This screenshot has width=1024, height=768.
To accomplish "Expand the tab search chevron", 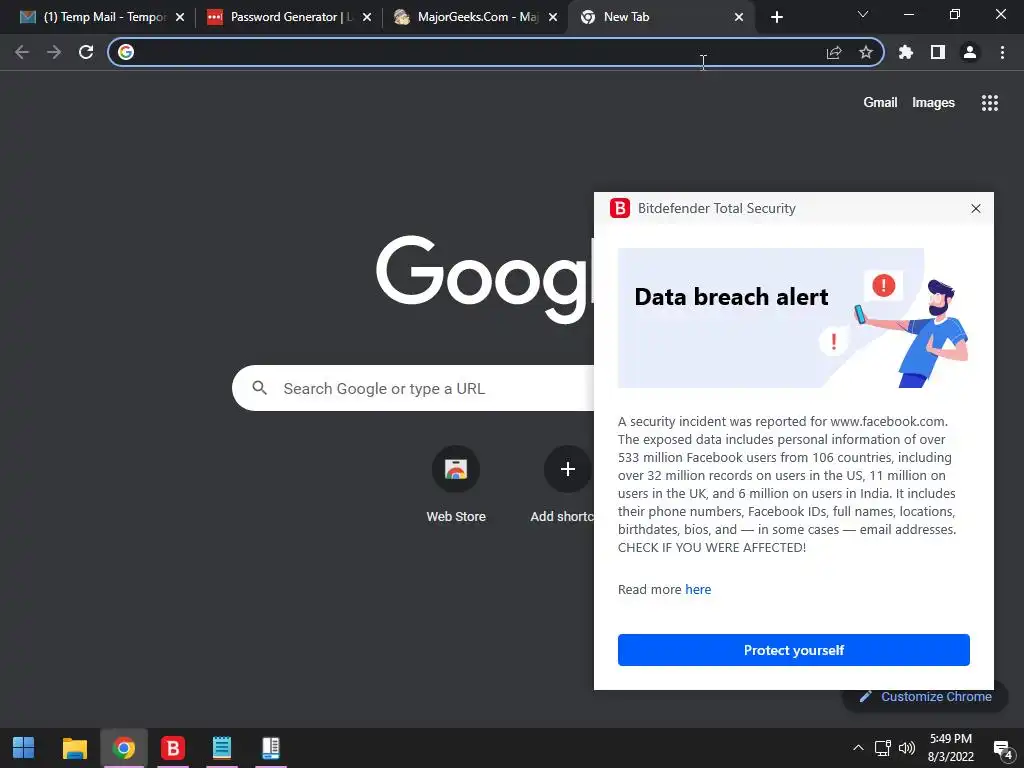I will 863,14.
